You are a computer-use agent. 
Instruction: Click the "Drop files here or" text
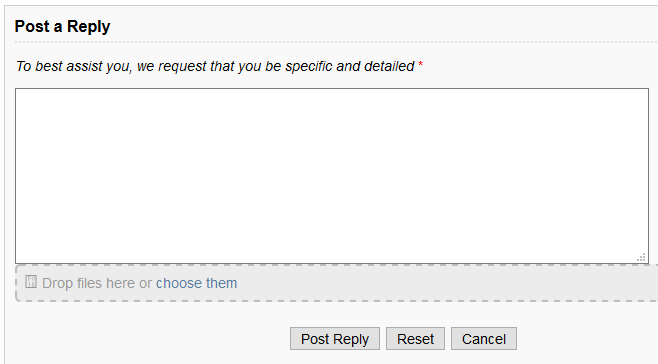97,283
